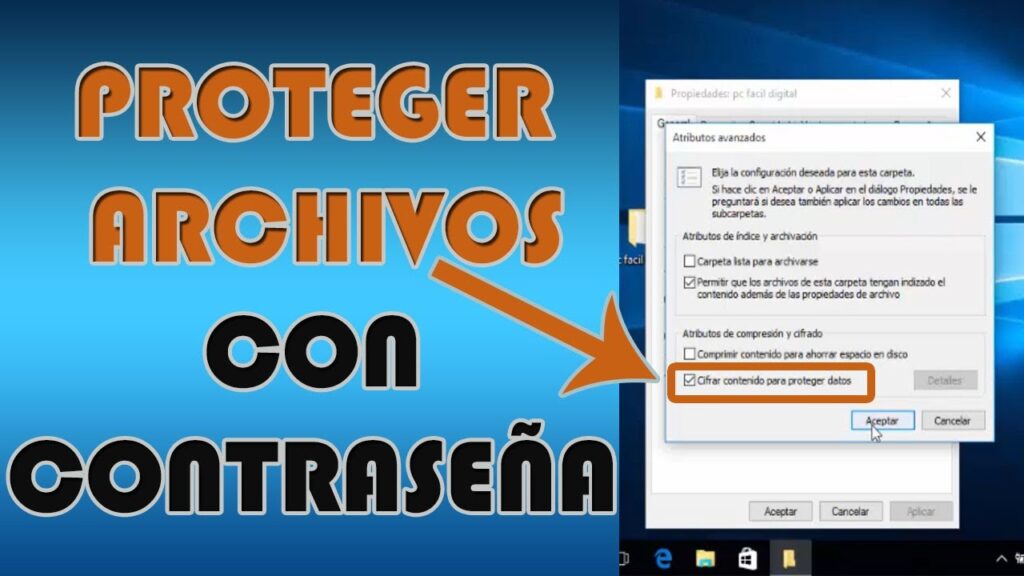Select the 'pc facil' desktop folder icon

pyautogui.click(x=635, y=230)
